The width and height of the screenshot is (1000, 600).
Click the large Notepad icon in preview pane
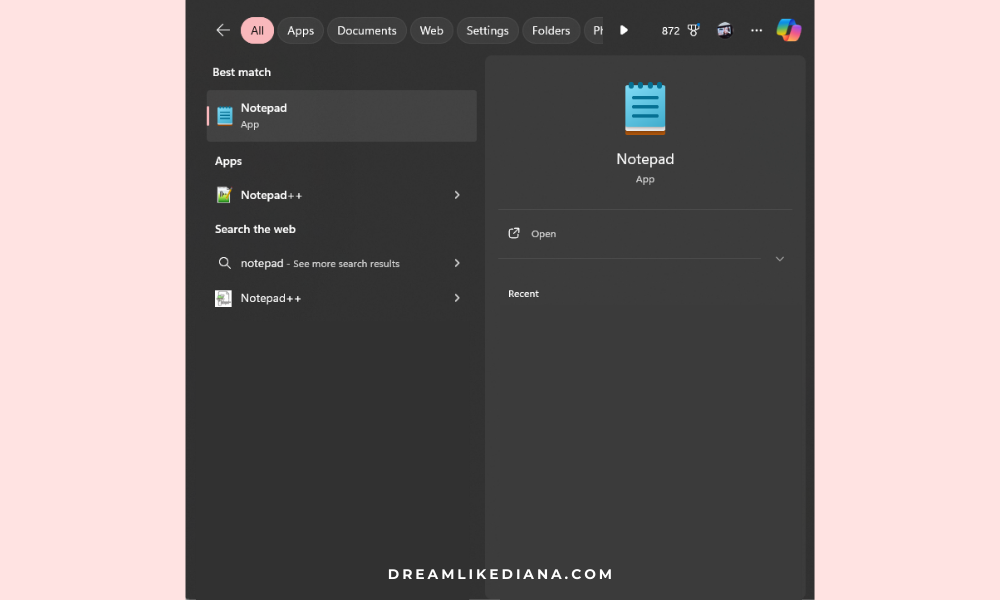(645, 107)
